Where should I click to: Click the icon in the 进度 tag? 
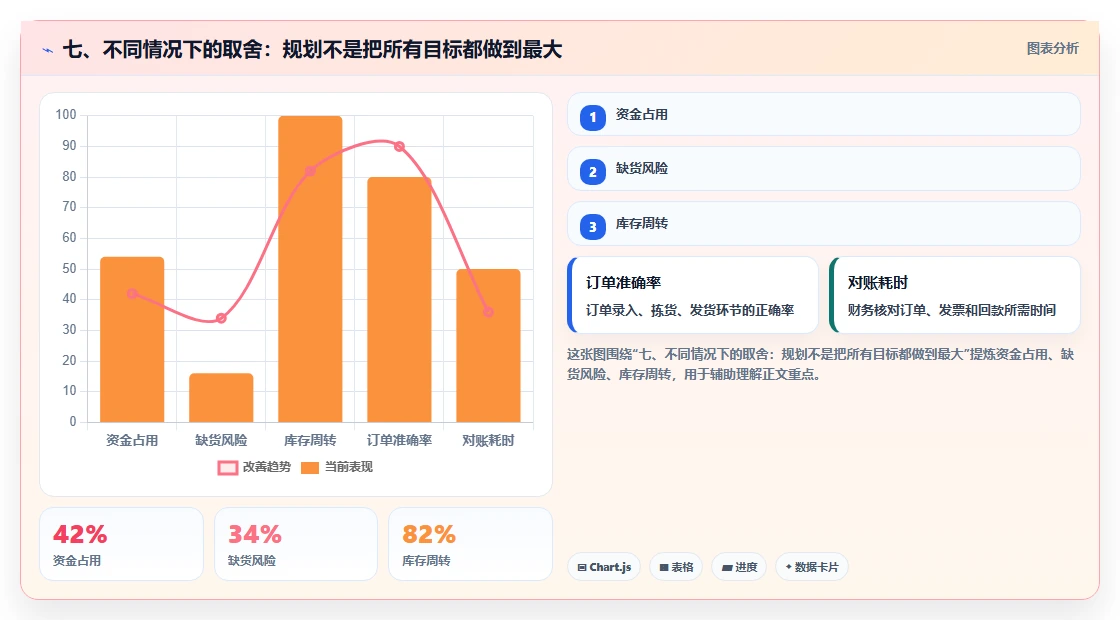click(x=726, y=567)
